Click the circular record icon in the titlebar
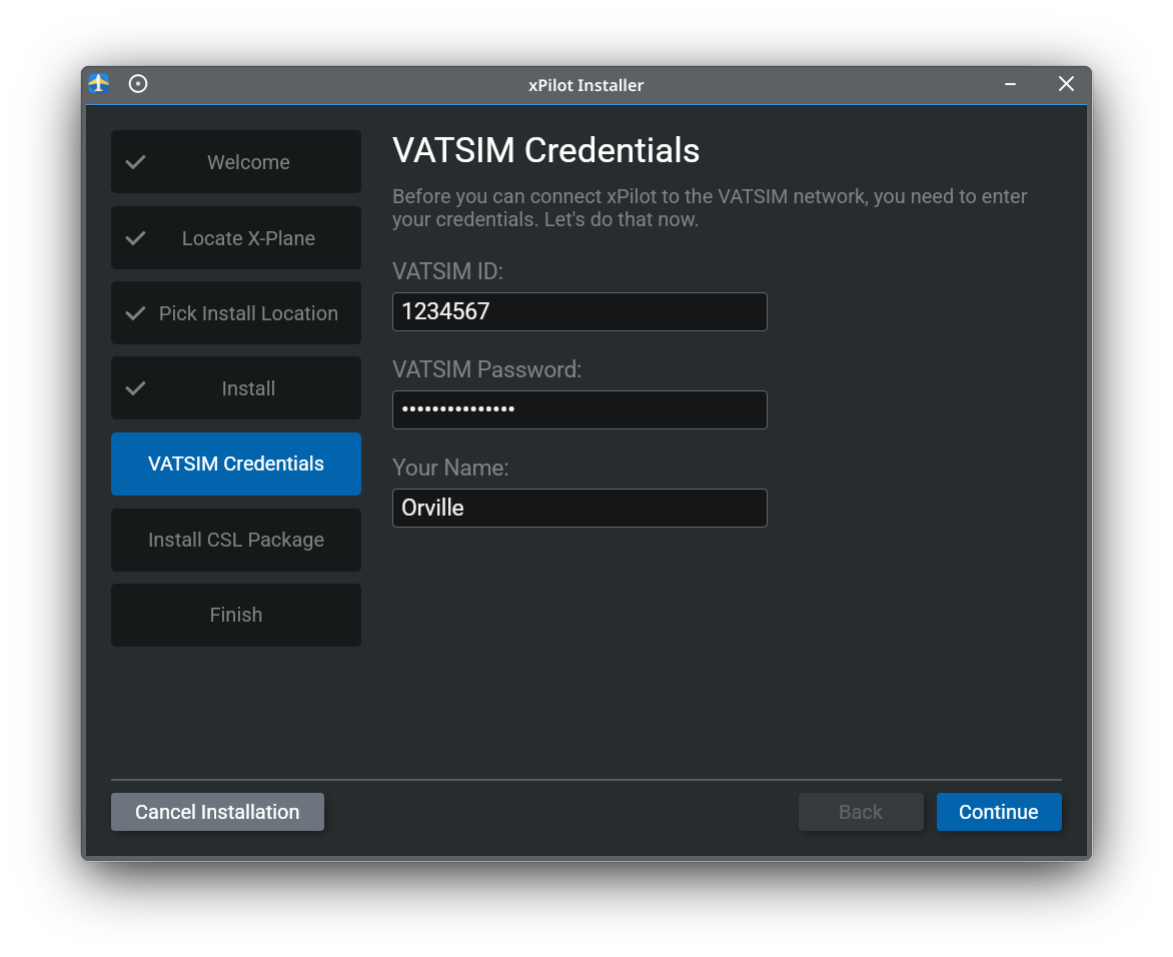This screenshot has height=957, width=1173. pyautogui.click(x=138, y=84)
